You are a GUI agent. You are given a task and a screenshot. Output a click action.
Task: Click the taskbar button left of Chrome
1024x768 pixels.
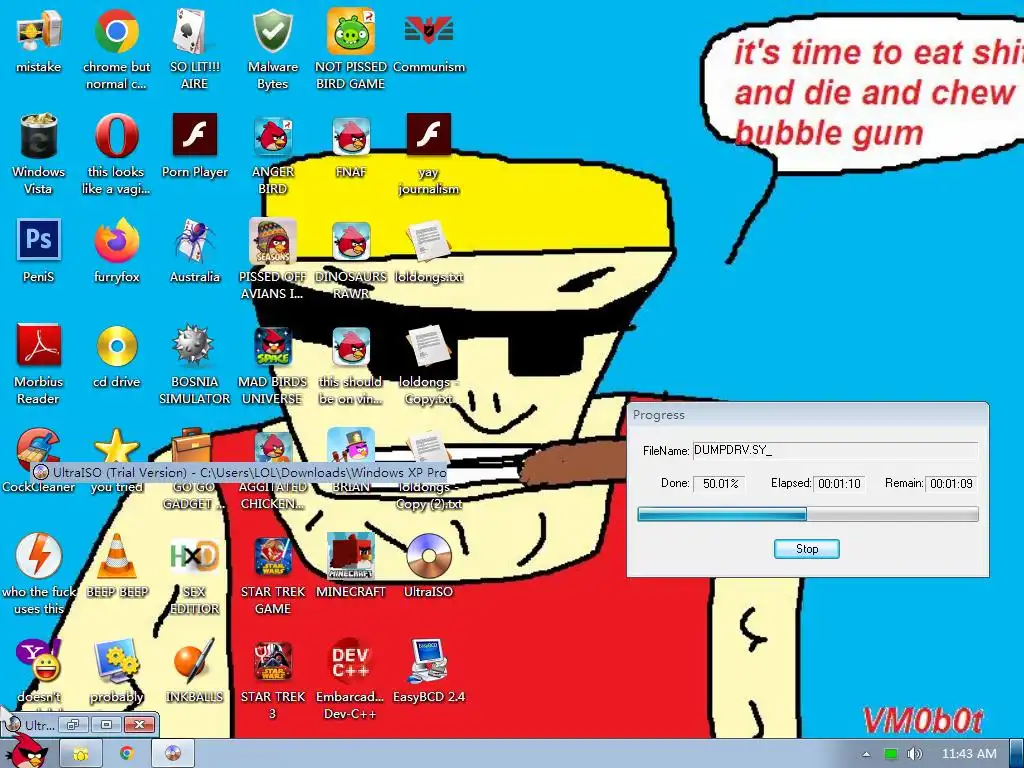click(80, 754)
